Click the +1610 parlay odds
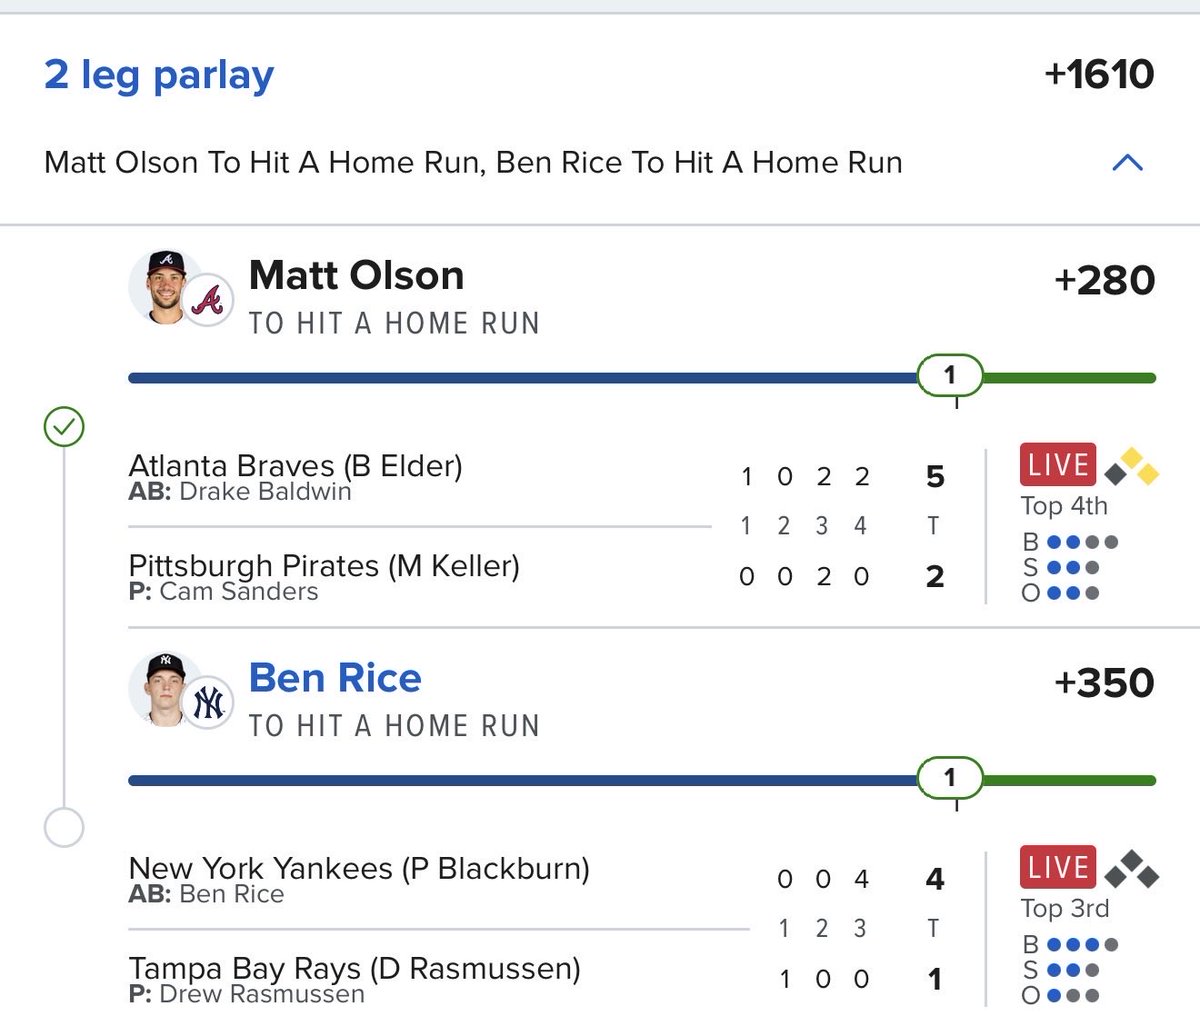Screen dimensions: 1200x1026 click(1098, 74)
